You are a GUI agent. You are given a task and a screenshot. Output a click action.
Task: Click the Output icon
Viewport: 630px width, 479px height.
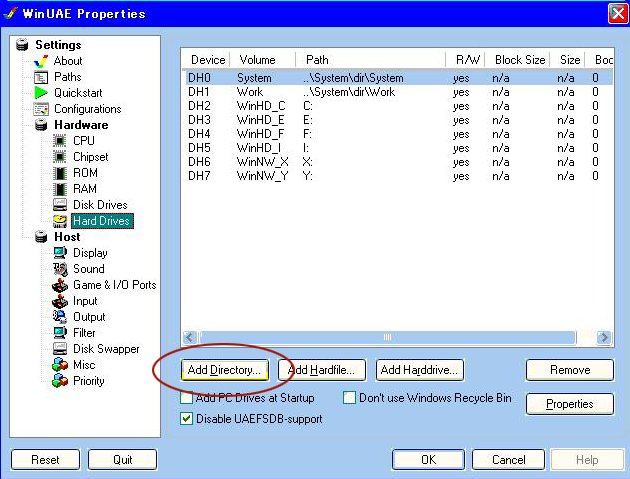[60, 317]
